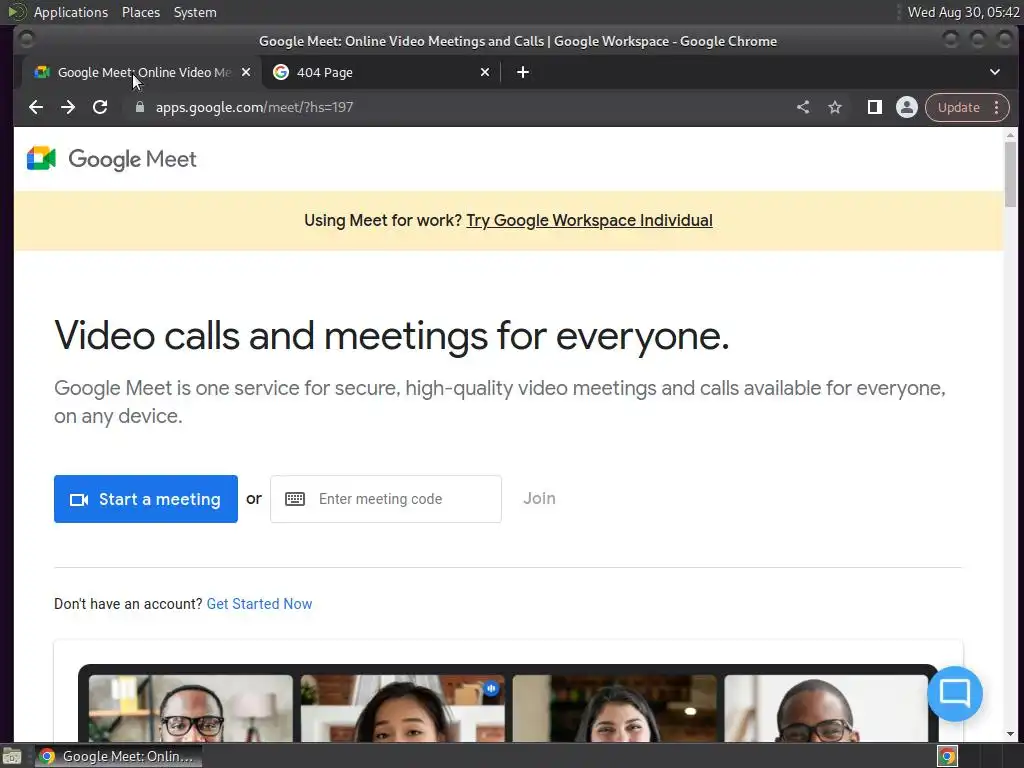Reload the Google Meet page
1024x768 pixels.
tap(100, 107)
